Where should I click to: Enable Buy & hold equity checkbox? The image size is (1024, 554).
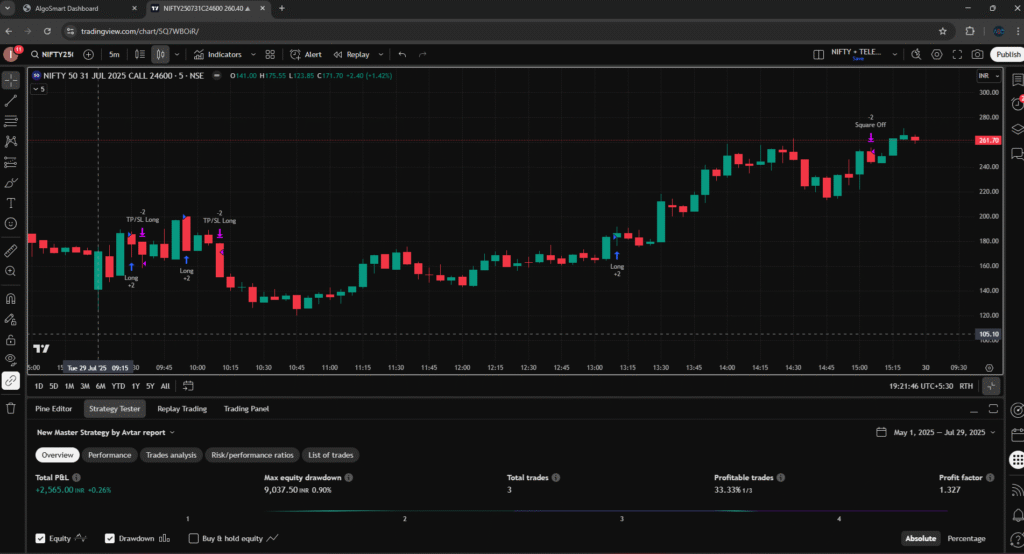[x=193, y=538]
